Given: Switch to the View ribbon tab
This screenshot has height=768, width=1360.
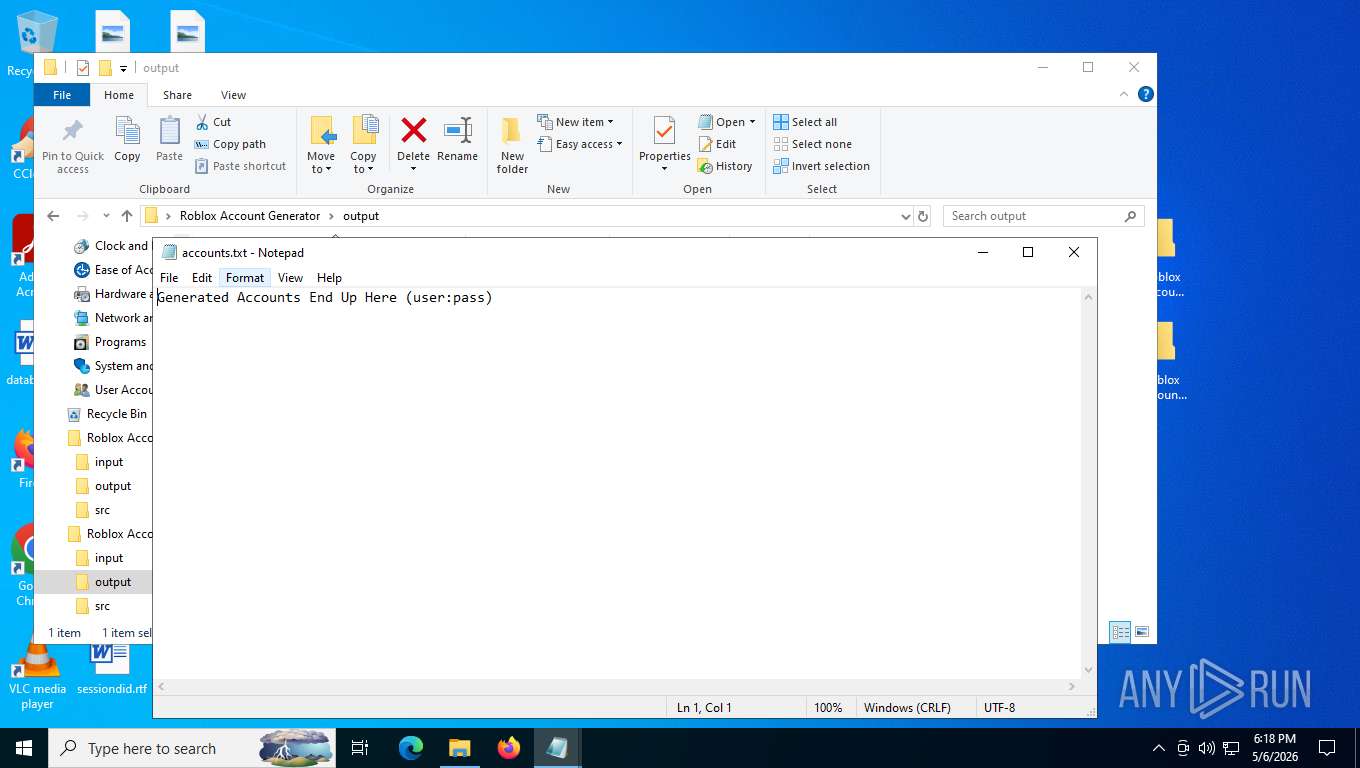Looking at the screenshot, I should (x=233, y=95).
